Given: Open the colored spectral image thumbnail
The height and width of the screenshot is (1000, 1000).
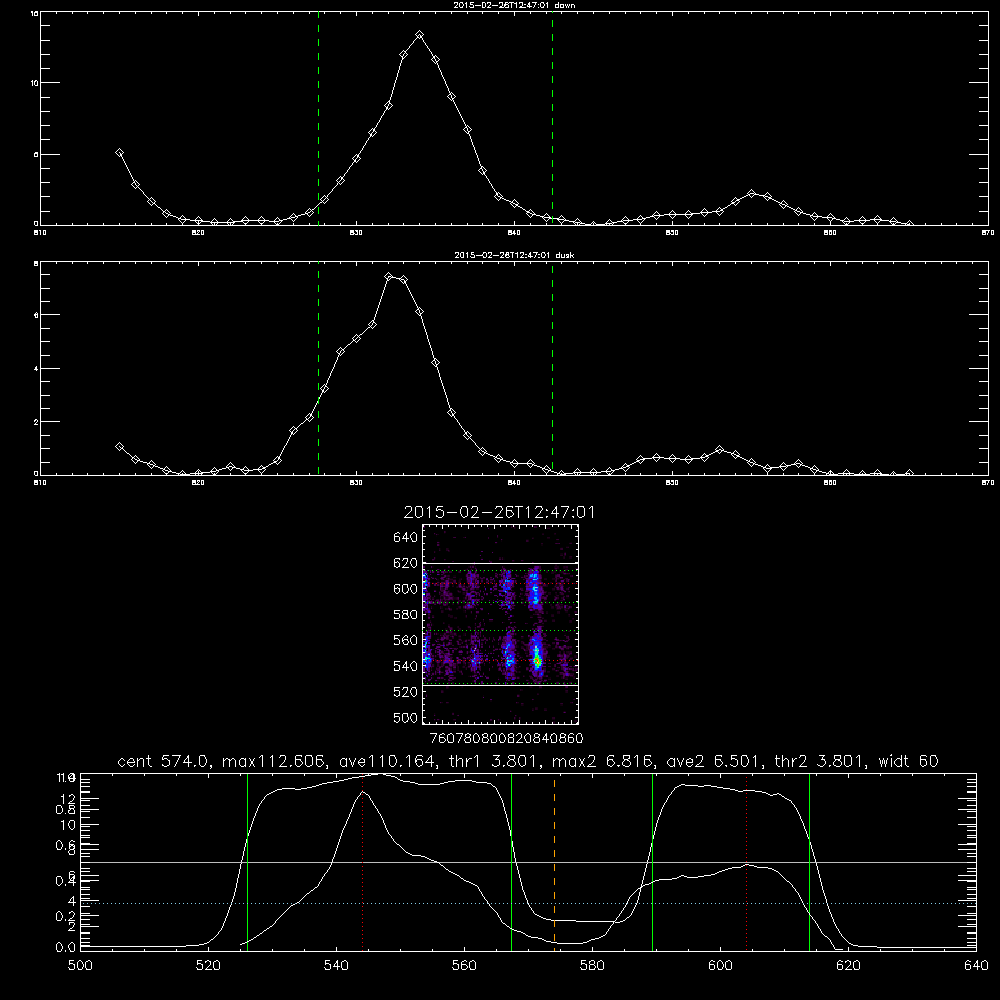Looking at the screenshot, I should point(501,624).
